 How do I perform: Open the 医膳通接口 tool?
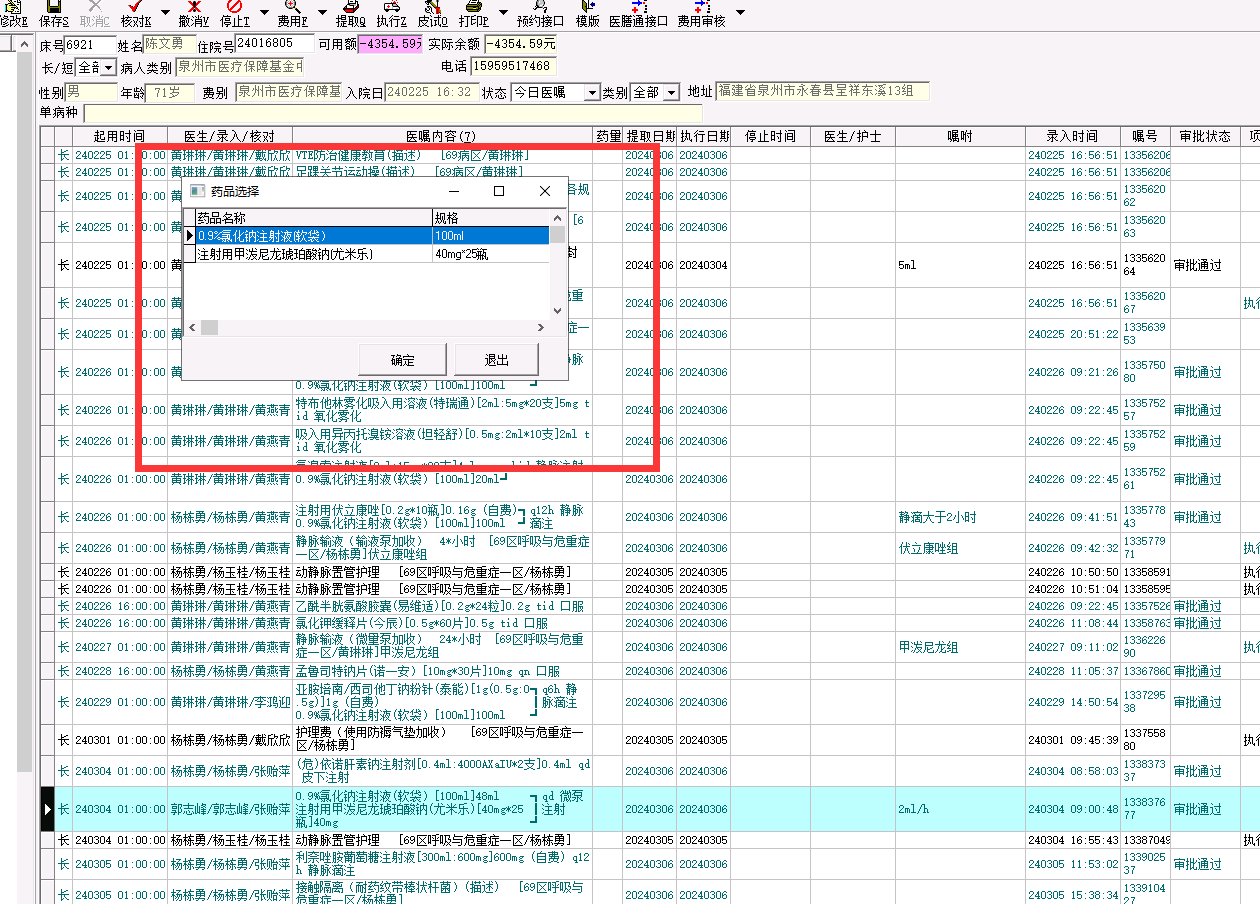tap(638, 13)
